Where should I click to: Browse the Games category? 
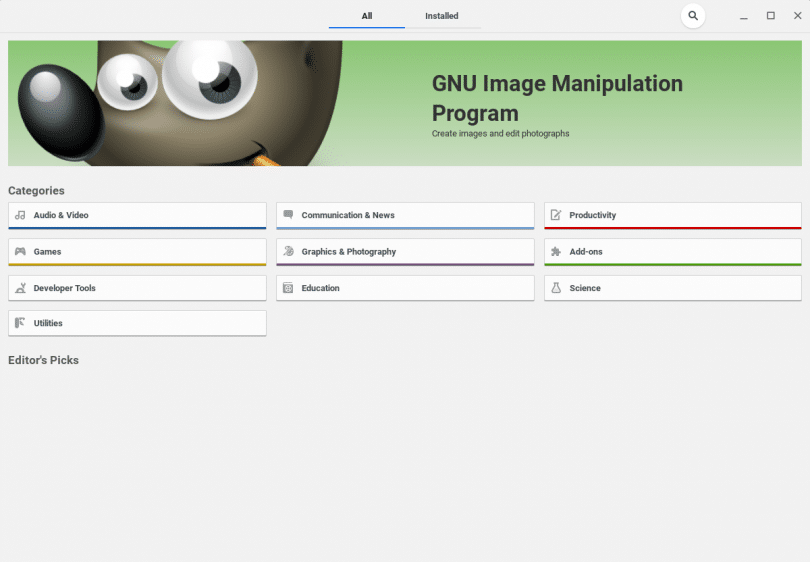tap(137, 252)
